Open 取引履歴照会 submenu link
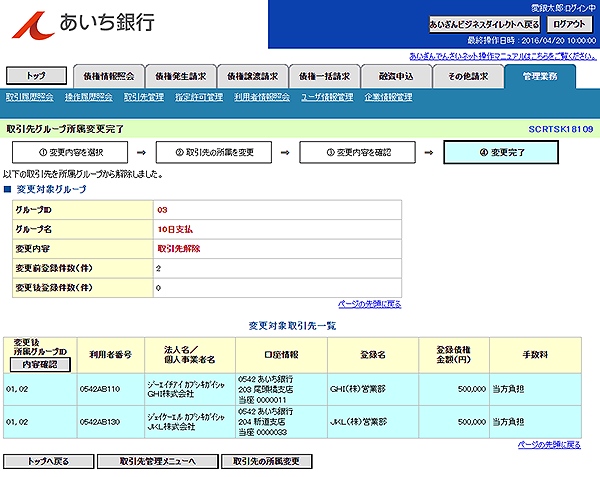 (x=29, y=97)
